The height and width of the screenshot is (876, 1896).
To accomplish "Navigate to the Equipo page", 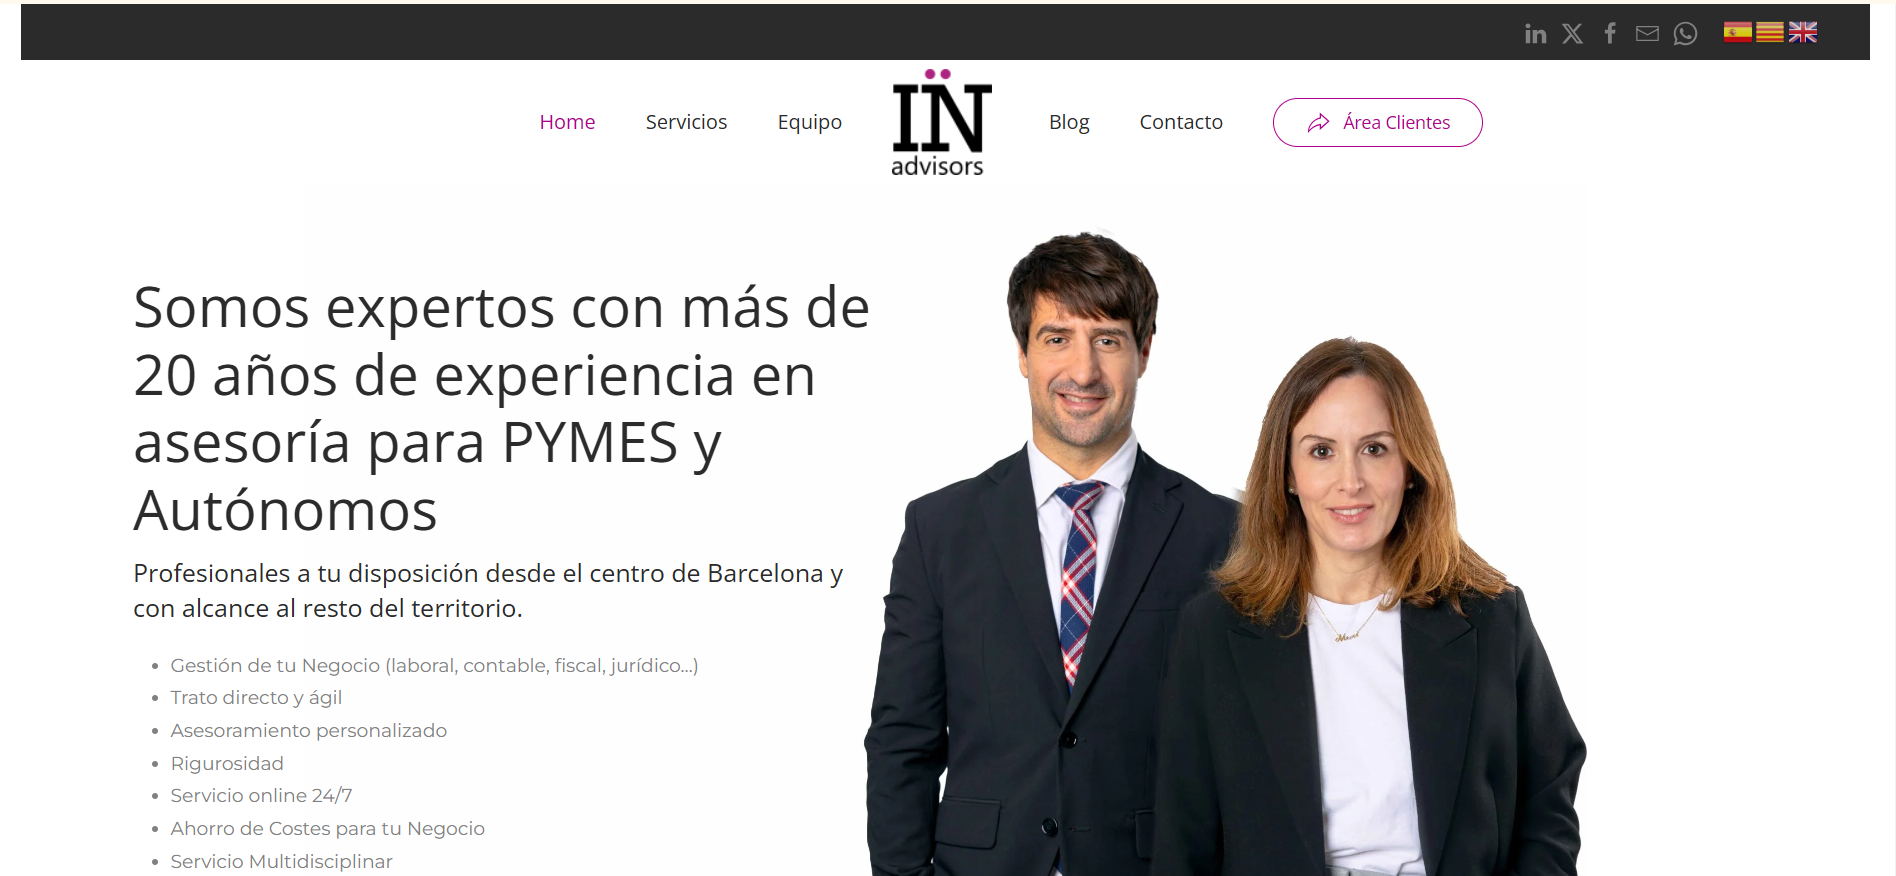I will [810, 122].
